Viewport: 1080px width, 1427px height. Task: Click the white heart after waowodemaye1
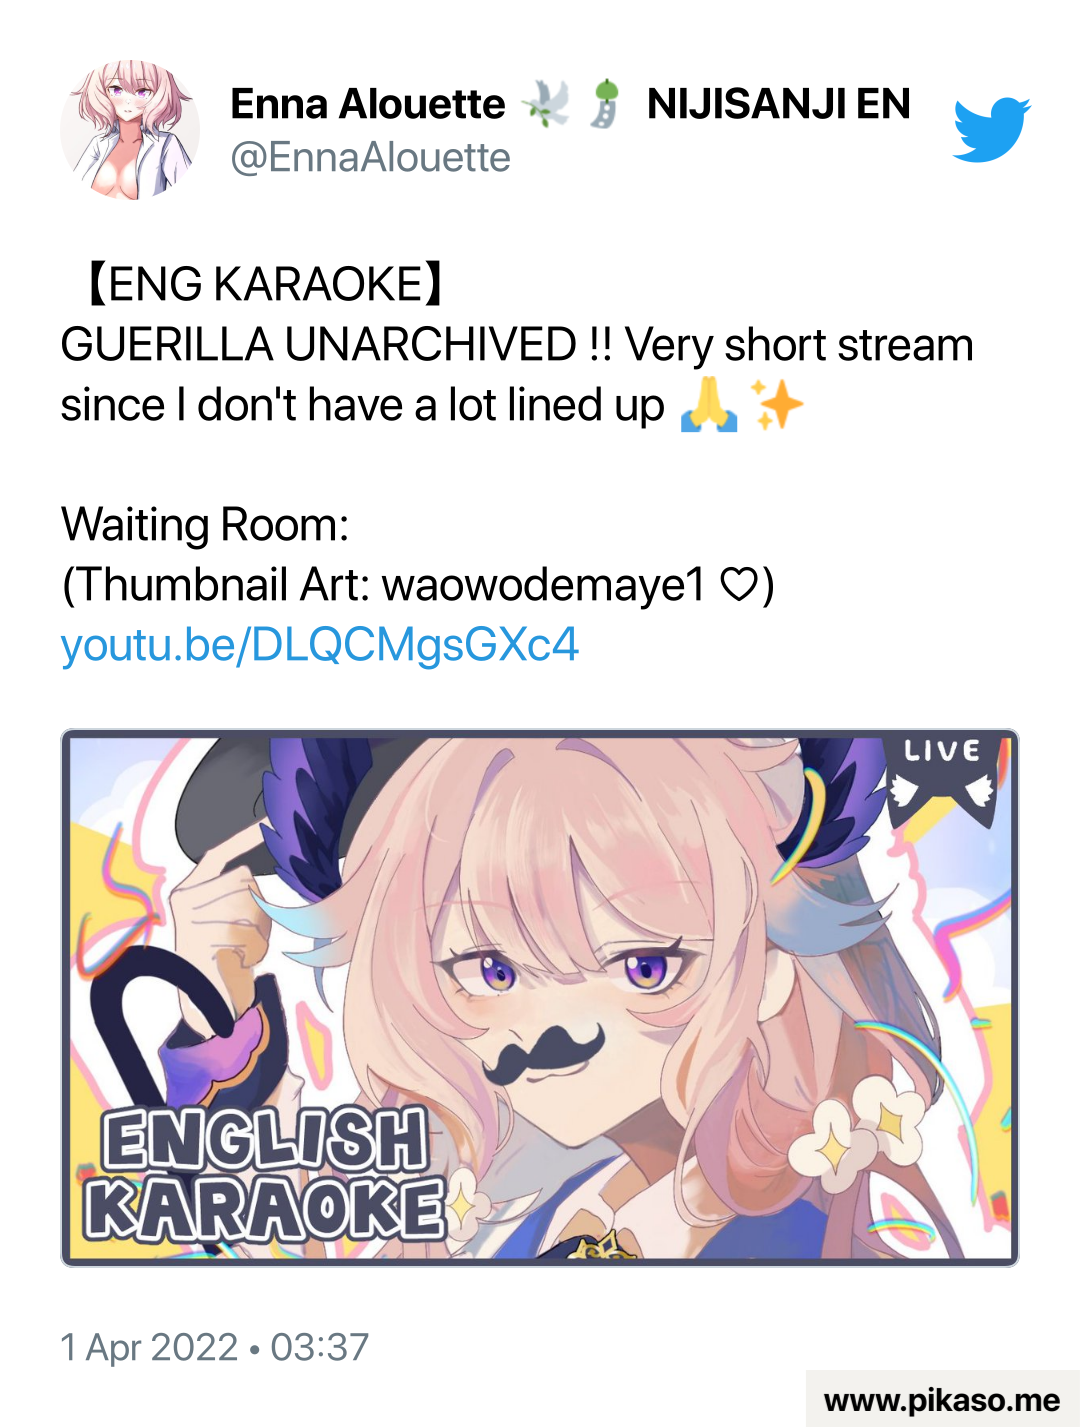point(740,585)
